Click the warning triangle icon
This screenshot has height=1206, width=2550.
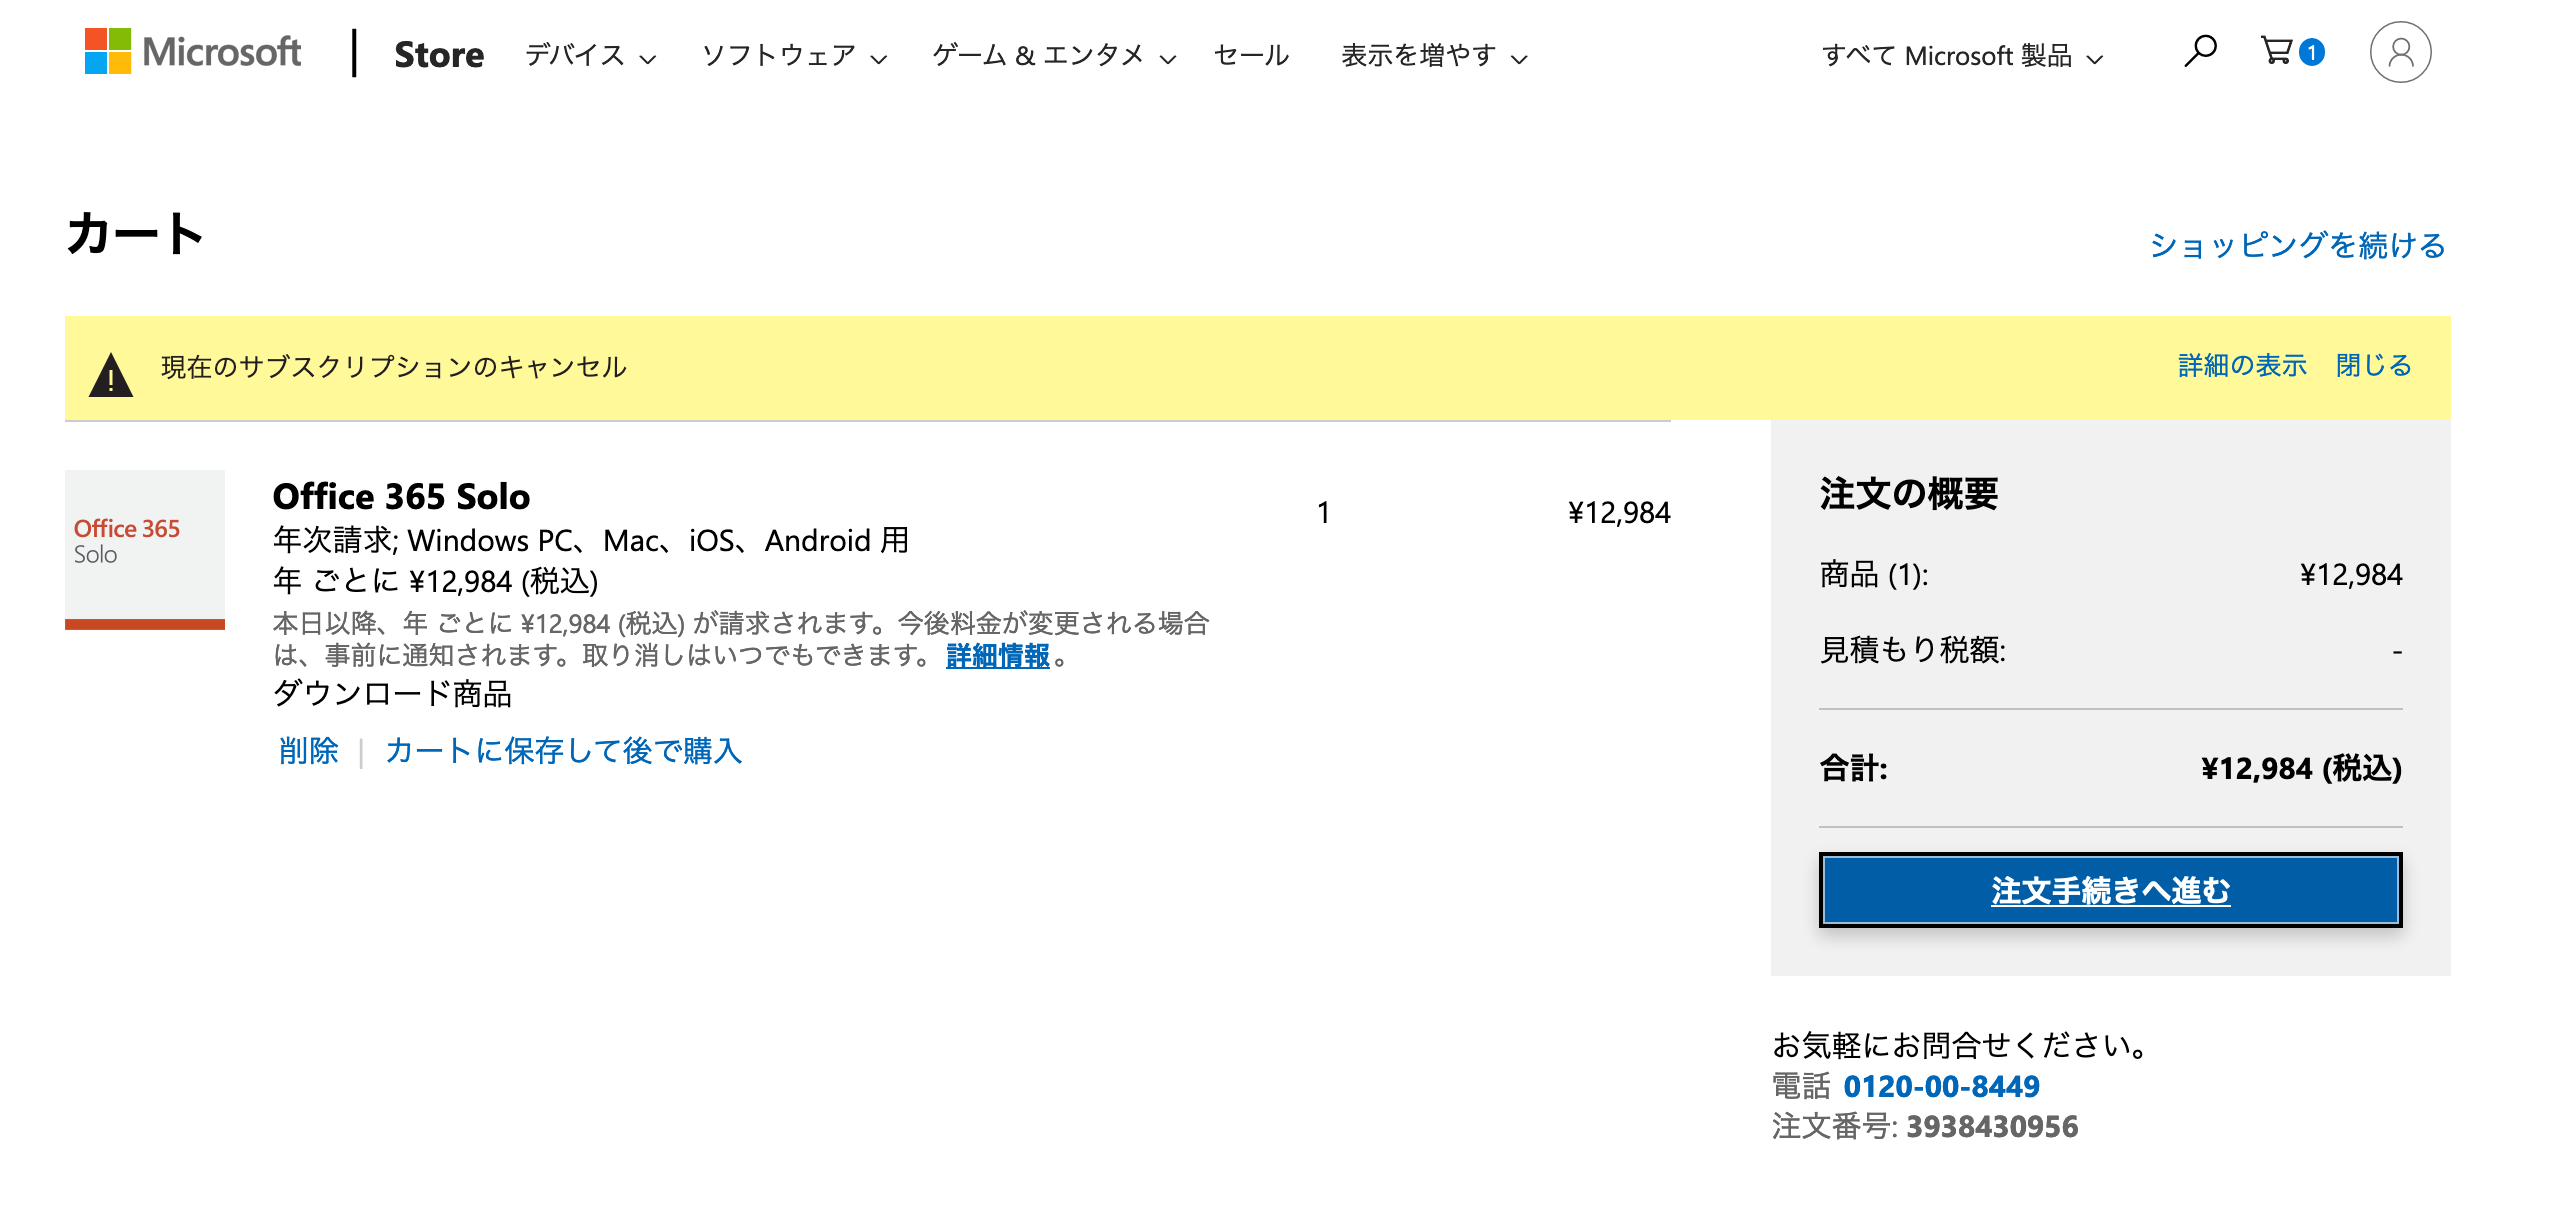(111, 375)
